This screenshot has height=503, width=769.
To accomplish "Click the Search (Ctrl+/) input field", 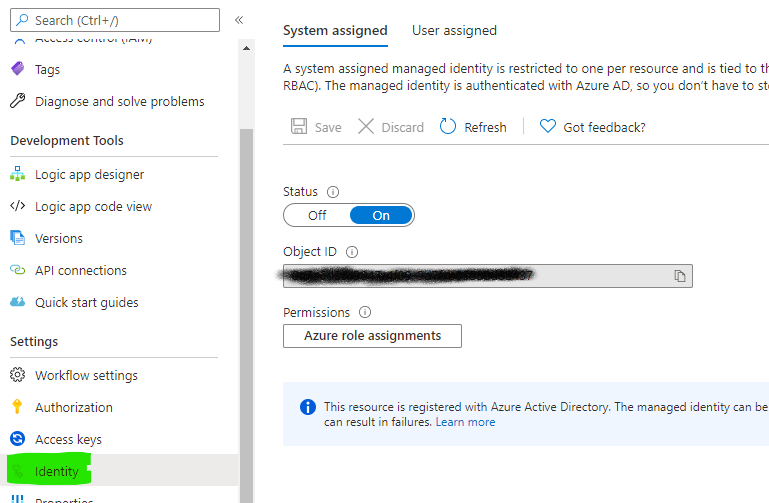I will click(x=115, y=20).
